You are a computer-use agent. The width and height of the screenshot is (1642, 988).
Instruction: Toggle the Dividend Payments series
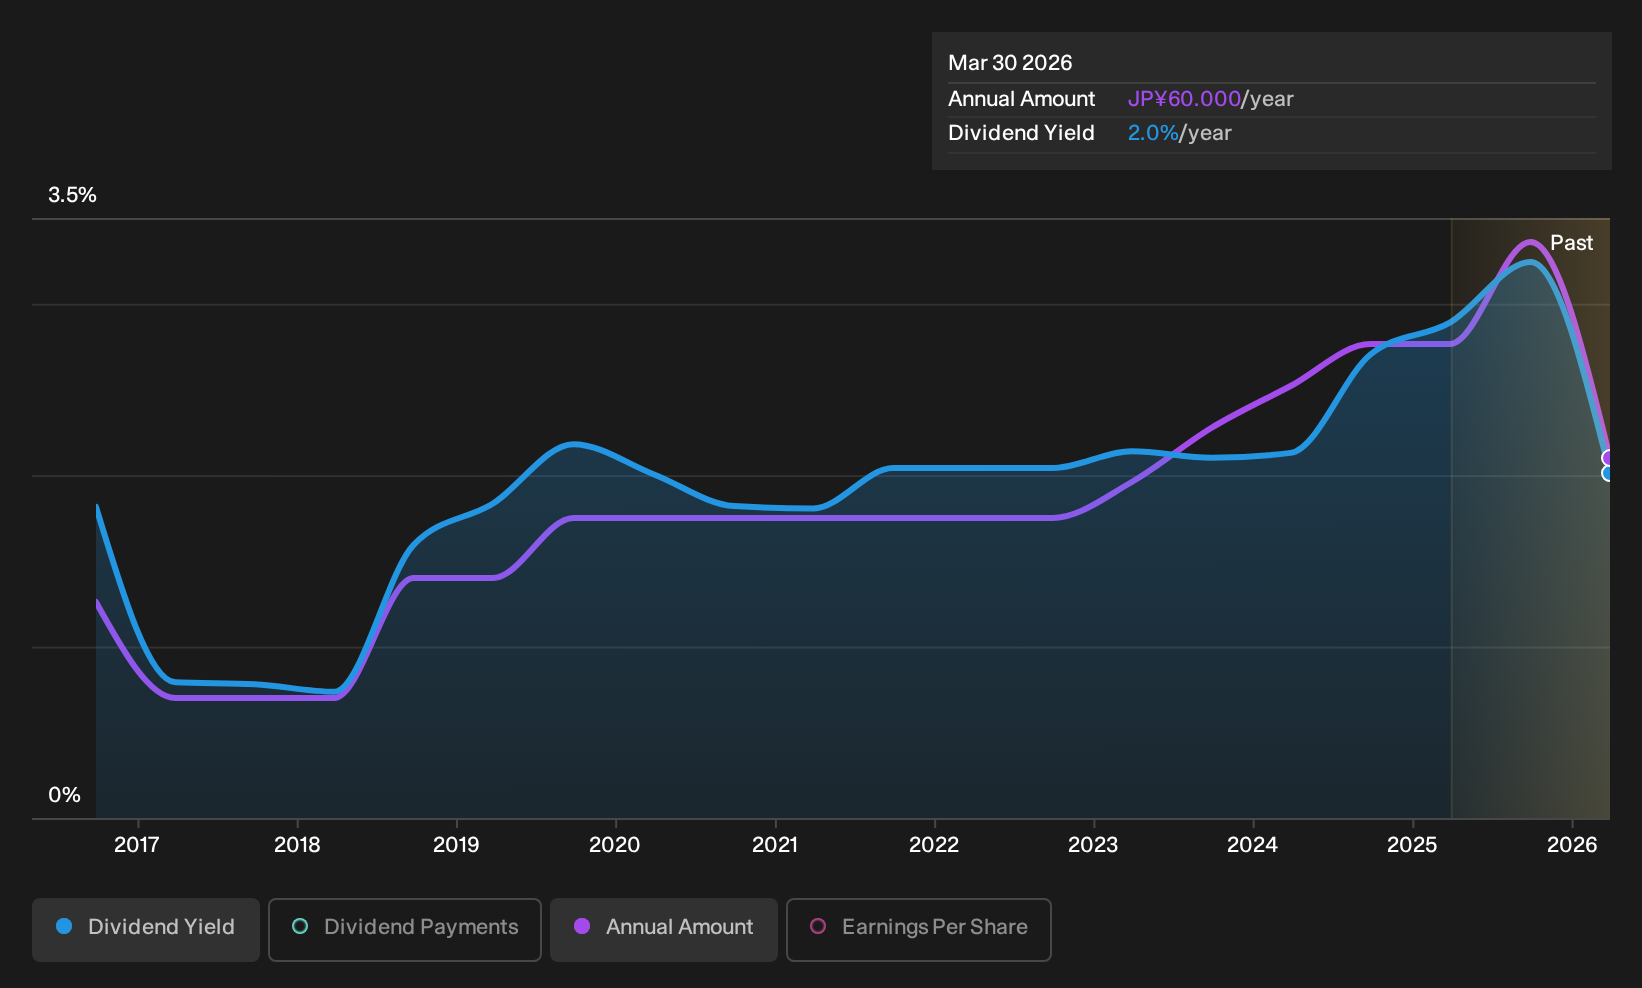[405, 929]
